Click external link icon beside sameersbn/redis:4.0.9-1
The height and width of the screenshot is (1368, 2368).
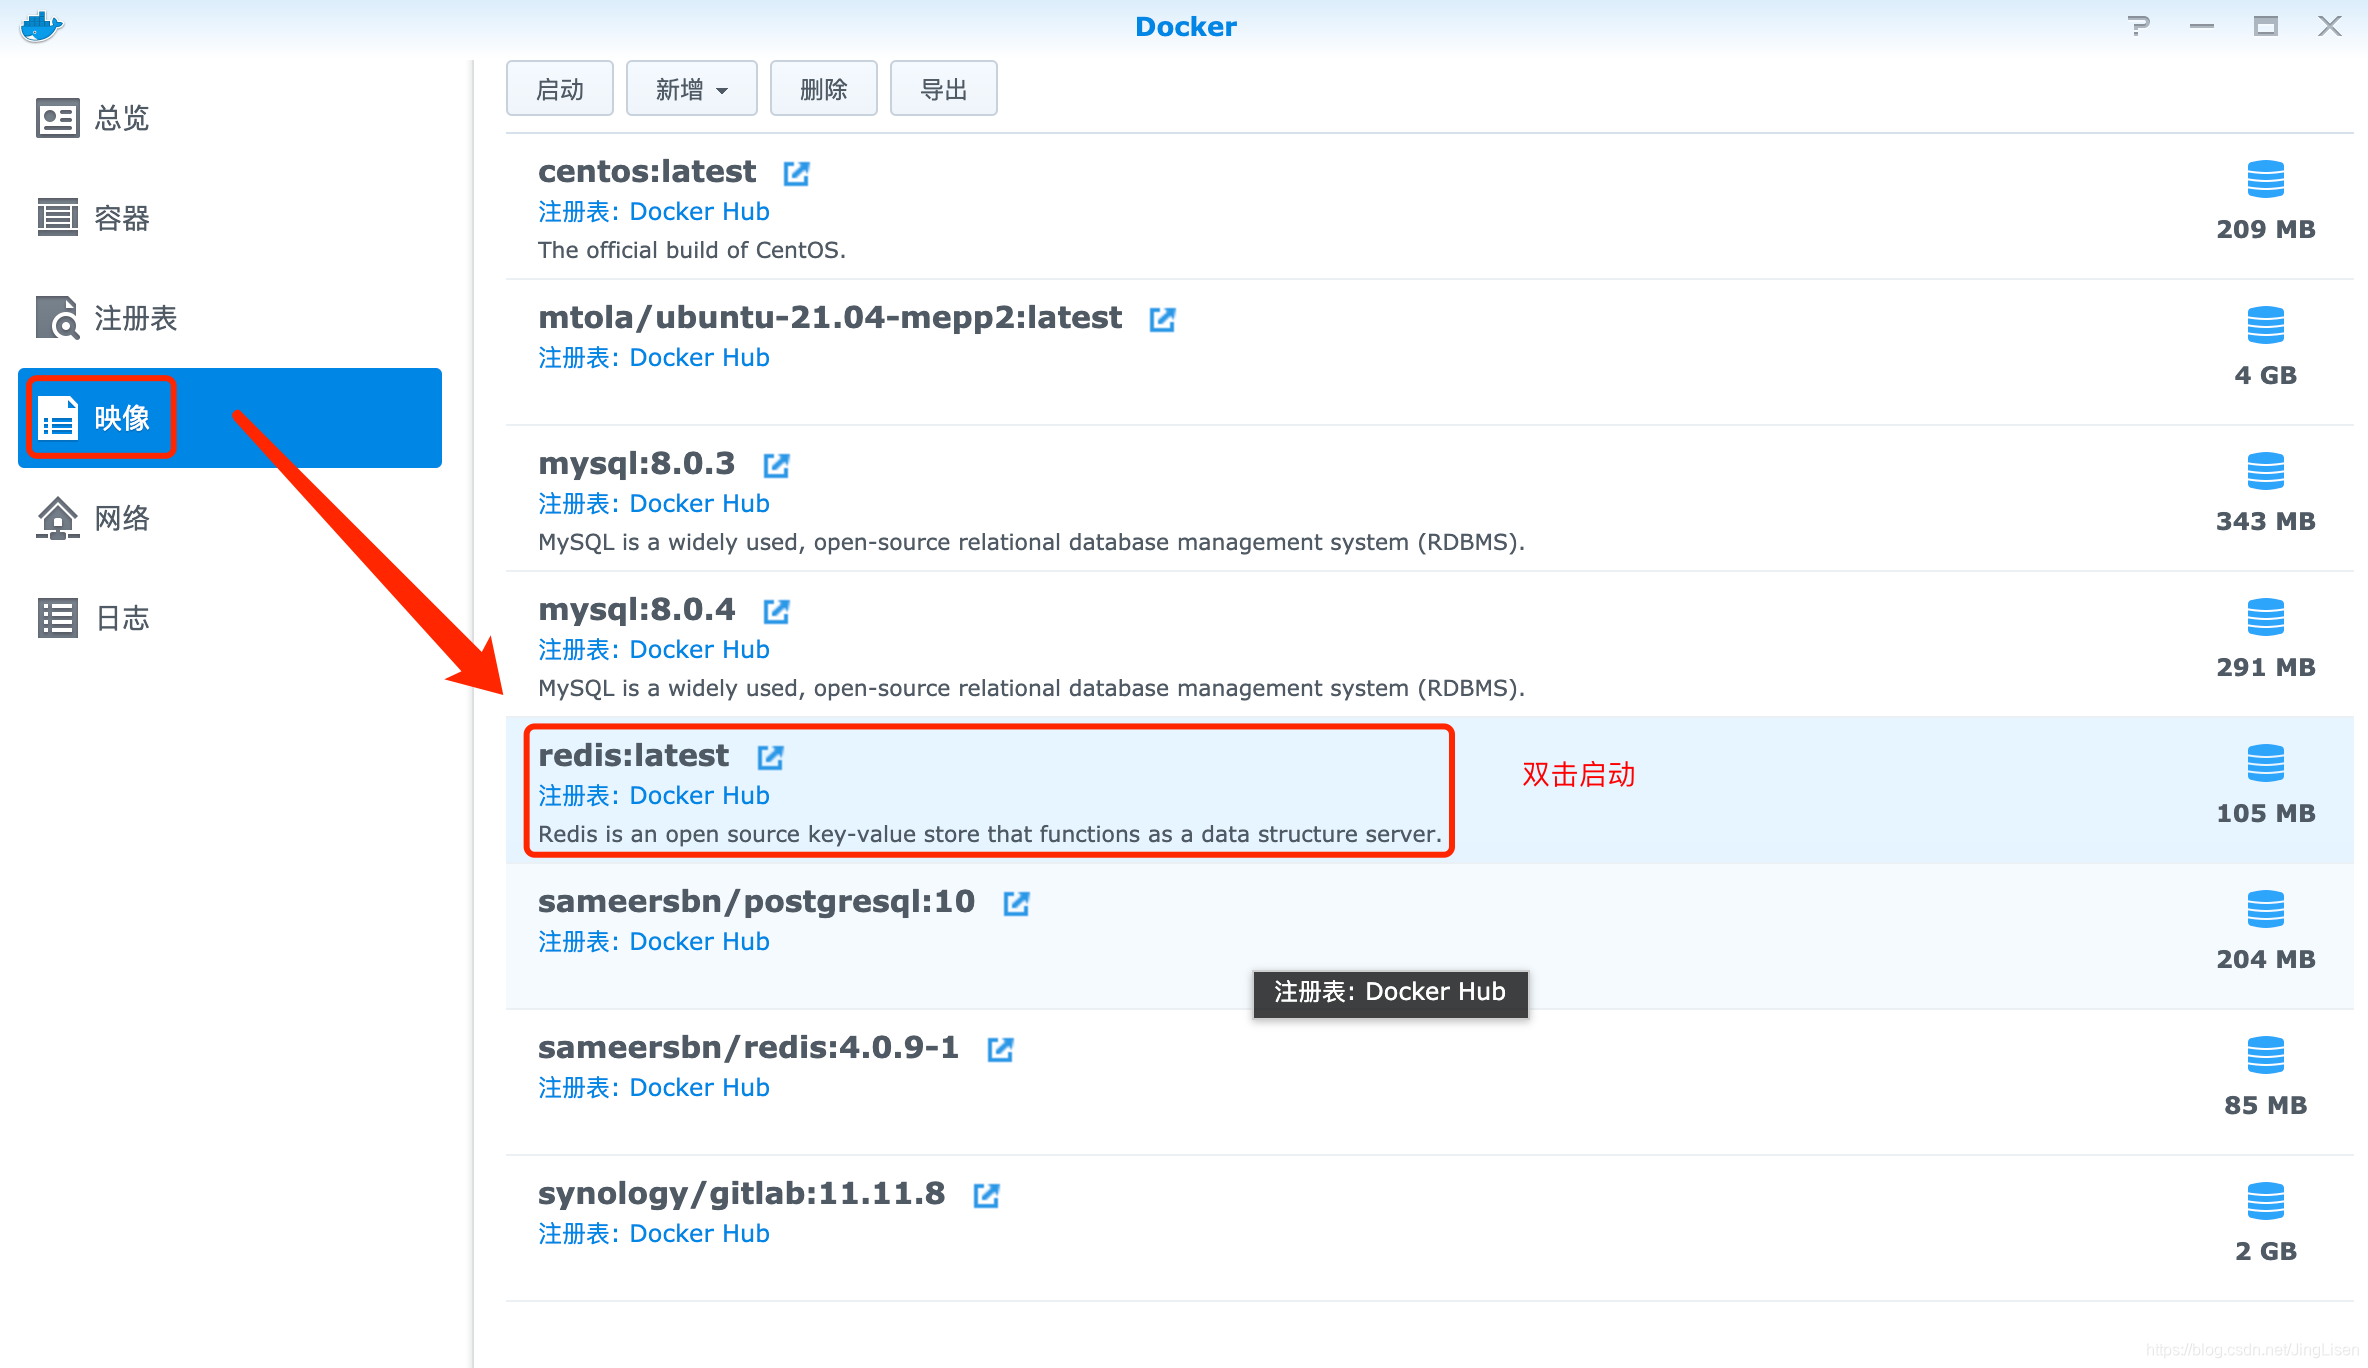(x=1000, y=1049)
